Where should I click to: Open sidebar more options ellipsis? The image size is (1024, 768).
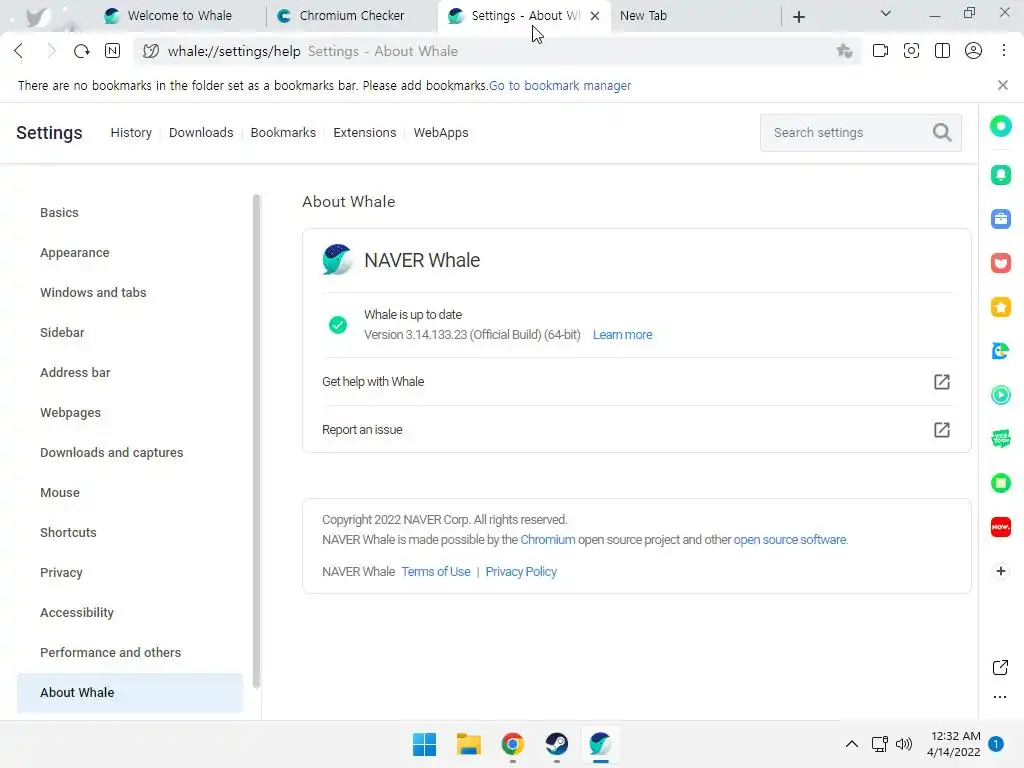(1000, 697)
